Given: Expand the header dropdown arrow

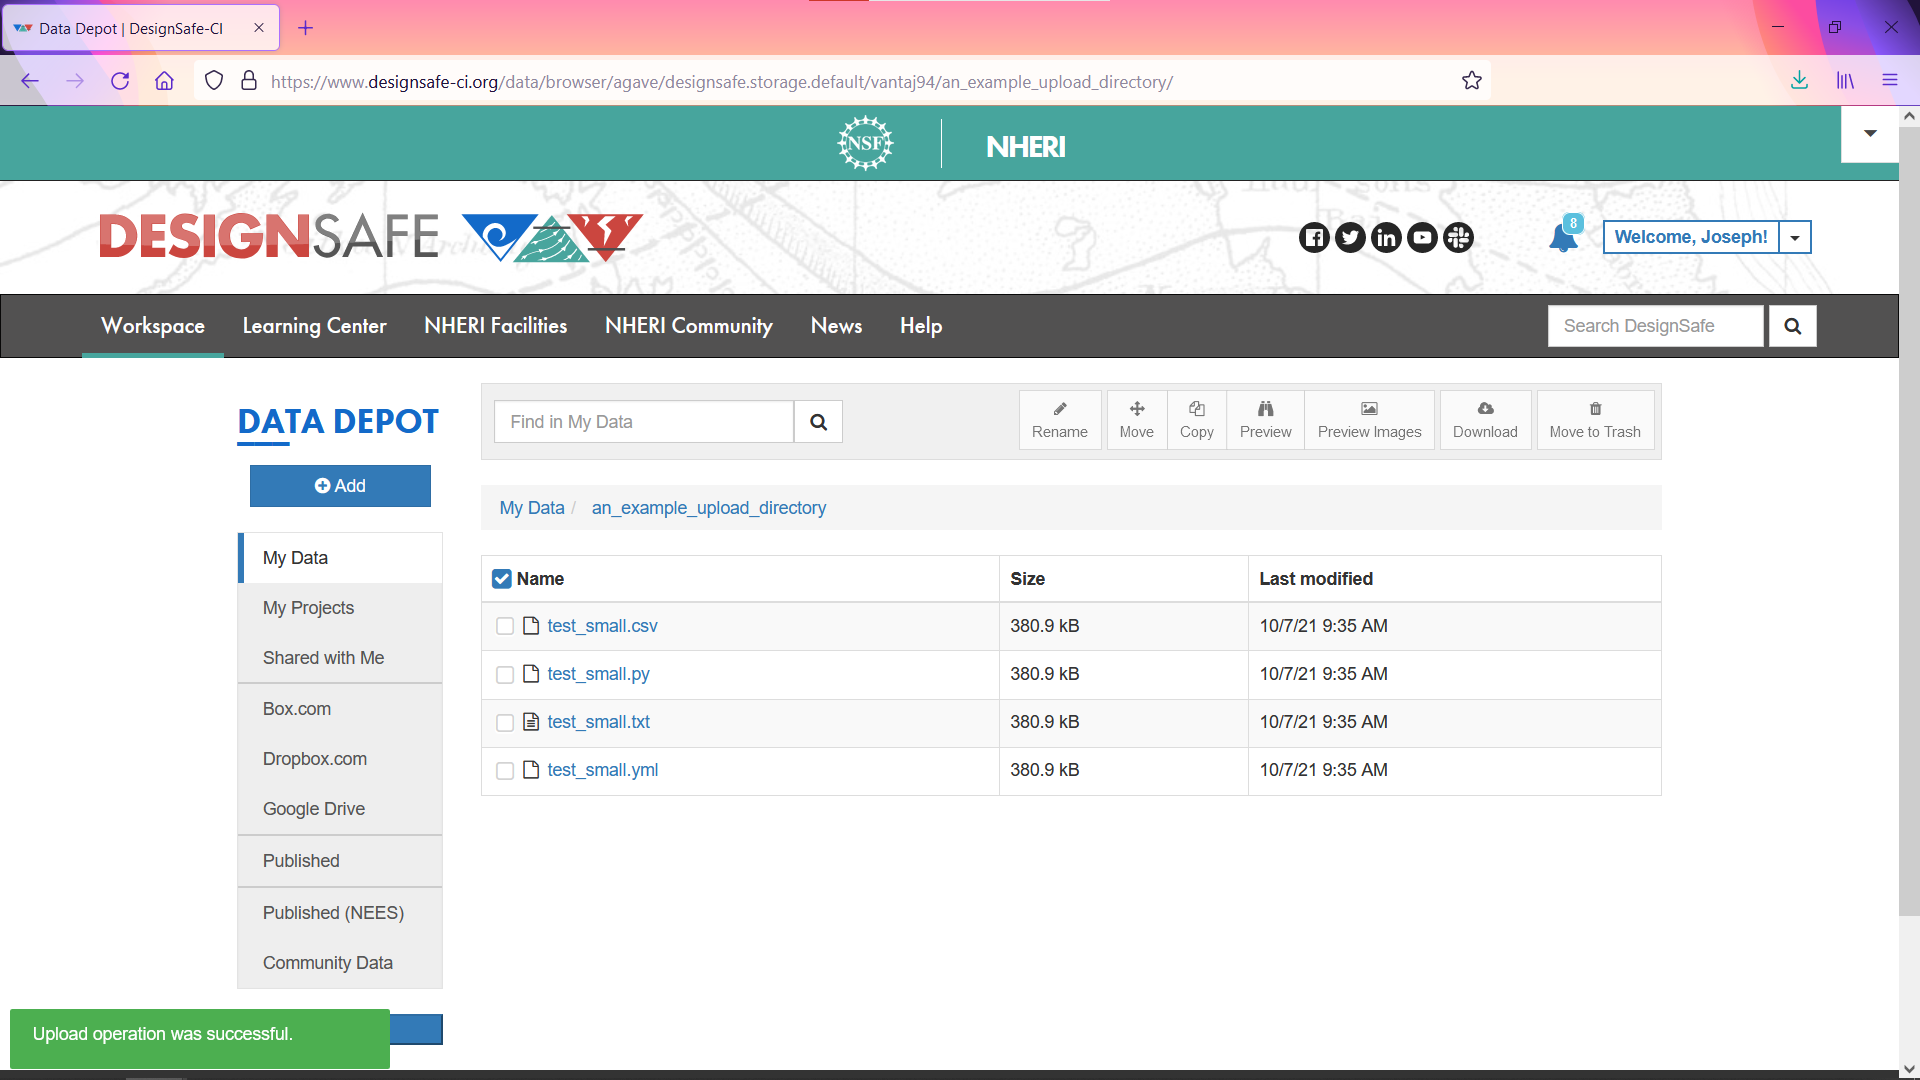Looking at the screenshot, I should pyautogui.click(x=1869, y=132).
